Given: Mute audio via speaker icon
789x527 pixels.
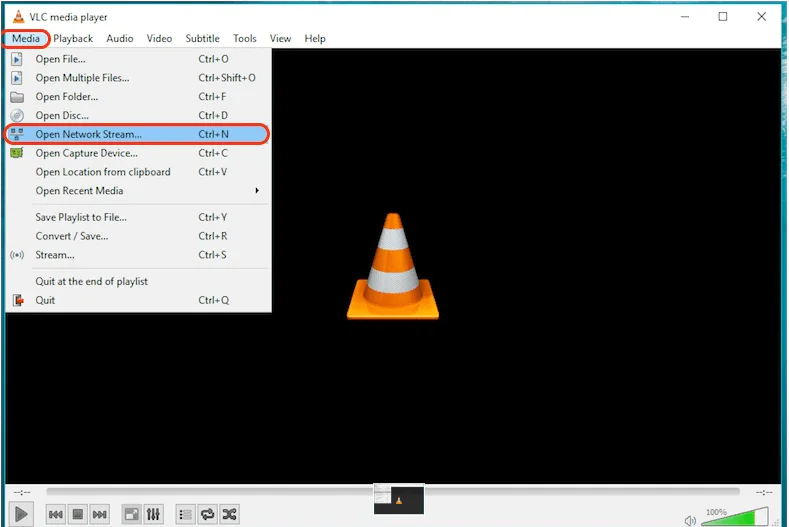Looking at the screenshot, I should click(690, 518).
